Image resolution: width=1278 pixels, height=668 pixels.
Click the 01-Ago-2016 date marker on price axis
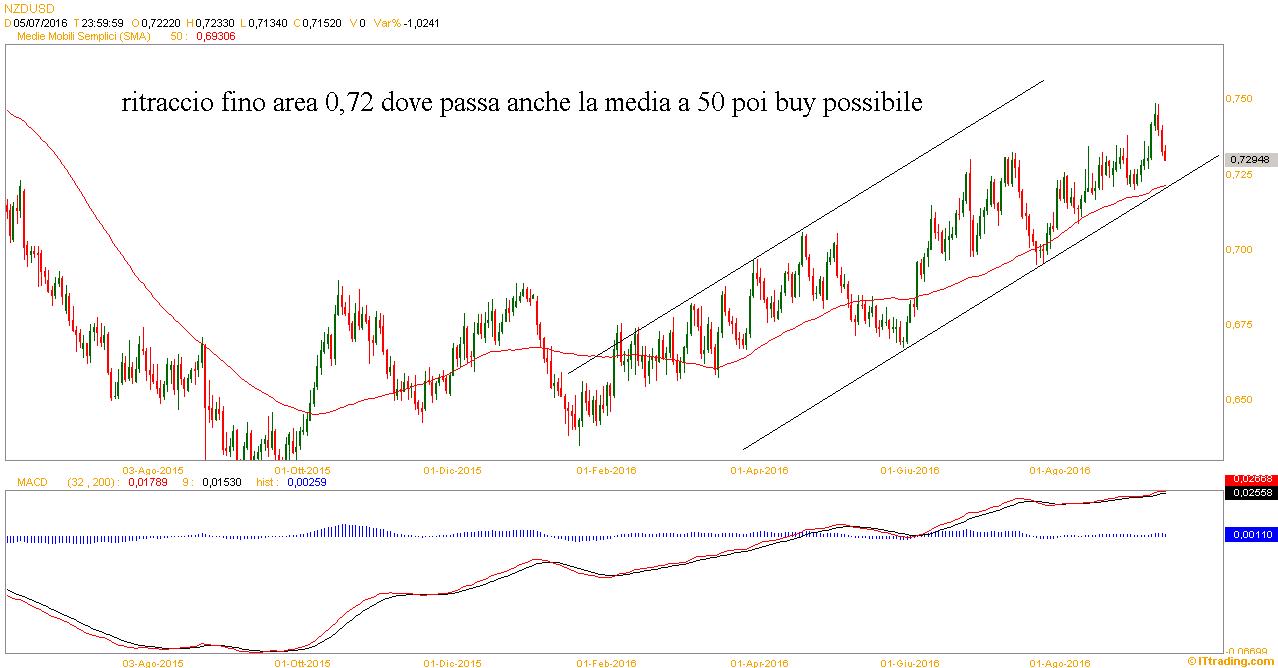coord(1059,469)
